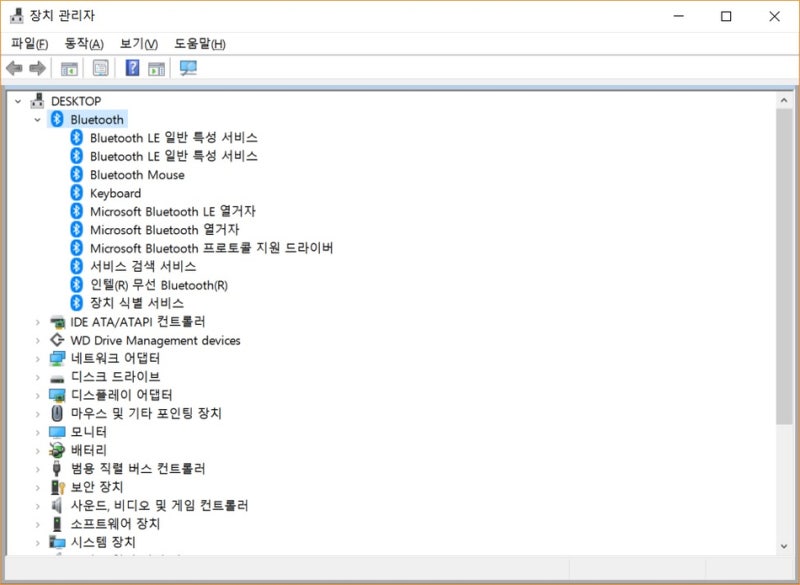Click the 마우스 및 기타 포인팅 장치 icon
The image size is (800, 585).
click(x=57, y=413)
